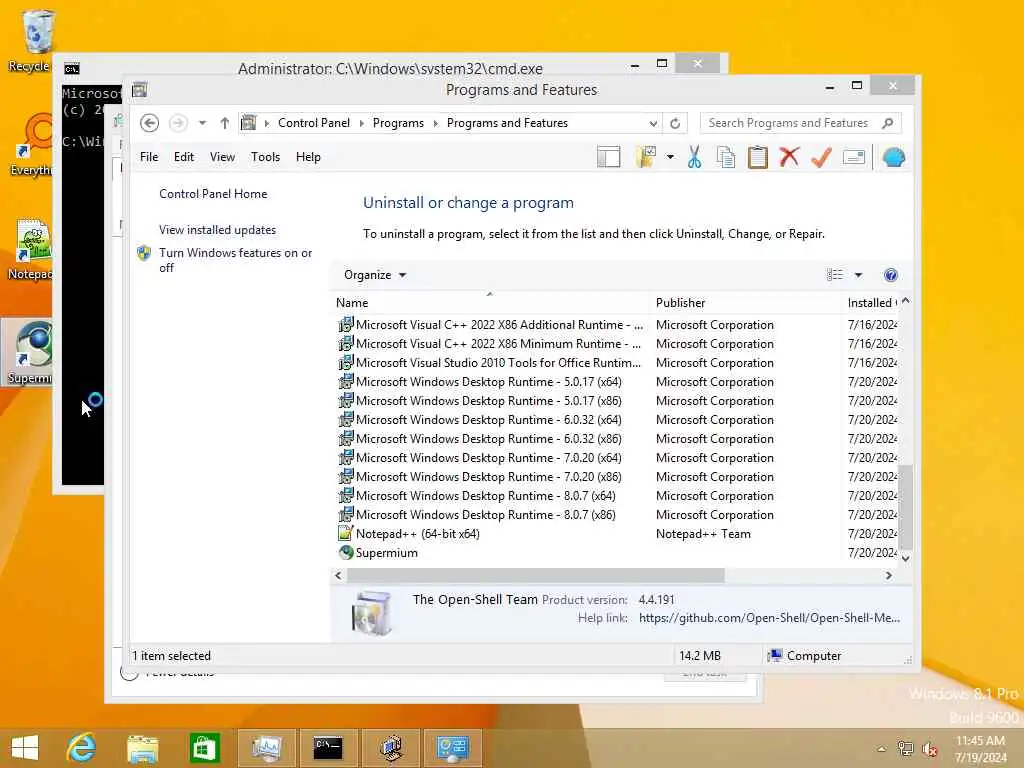The height and width of the screenshot is (768, 1024).
Task: Click the Open-Shell GitHub help link
Action: [x=769, y=618]
